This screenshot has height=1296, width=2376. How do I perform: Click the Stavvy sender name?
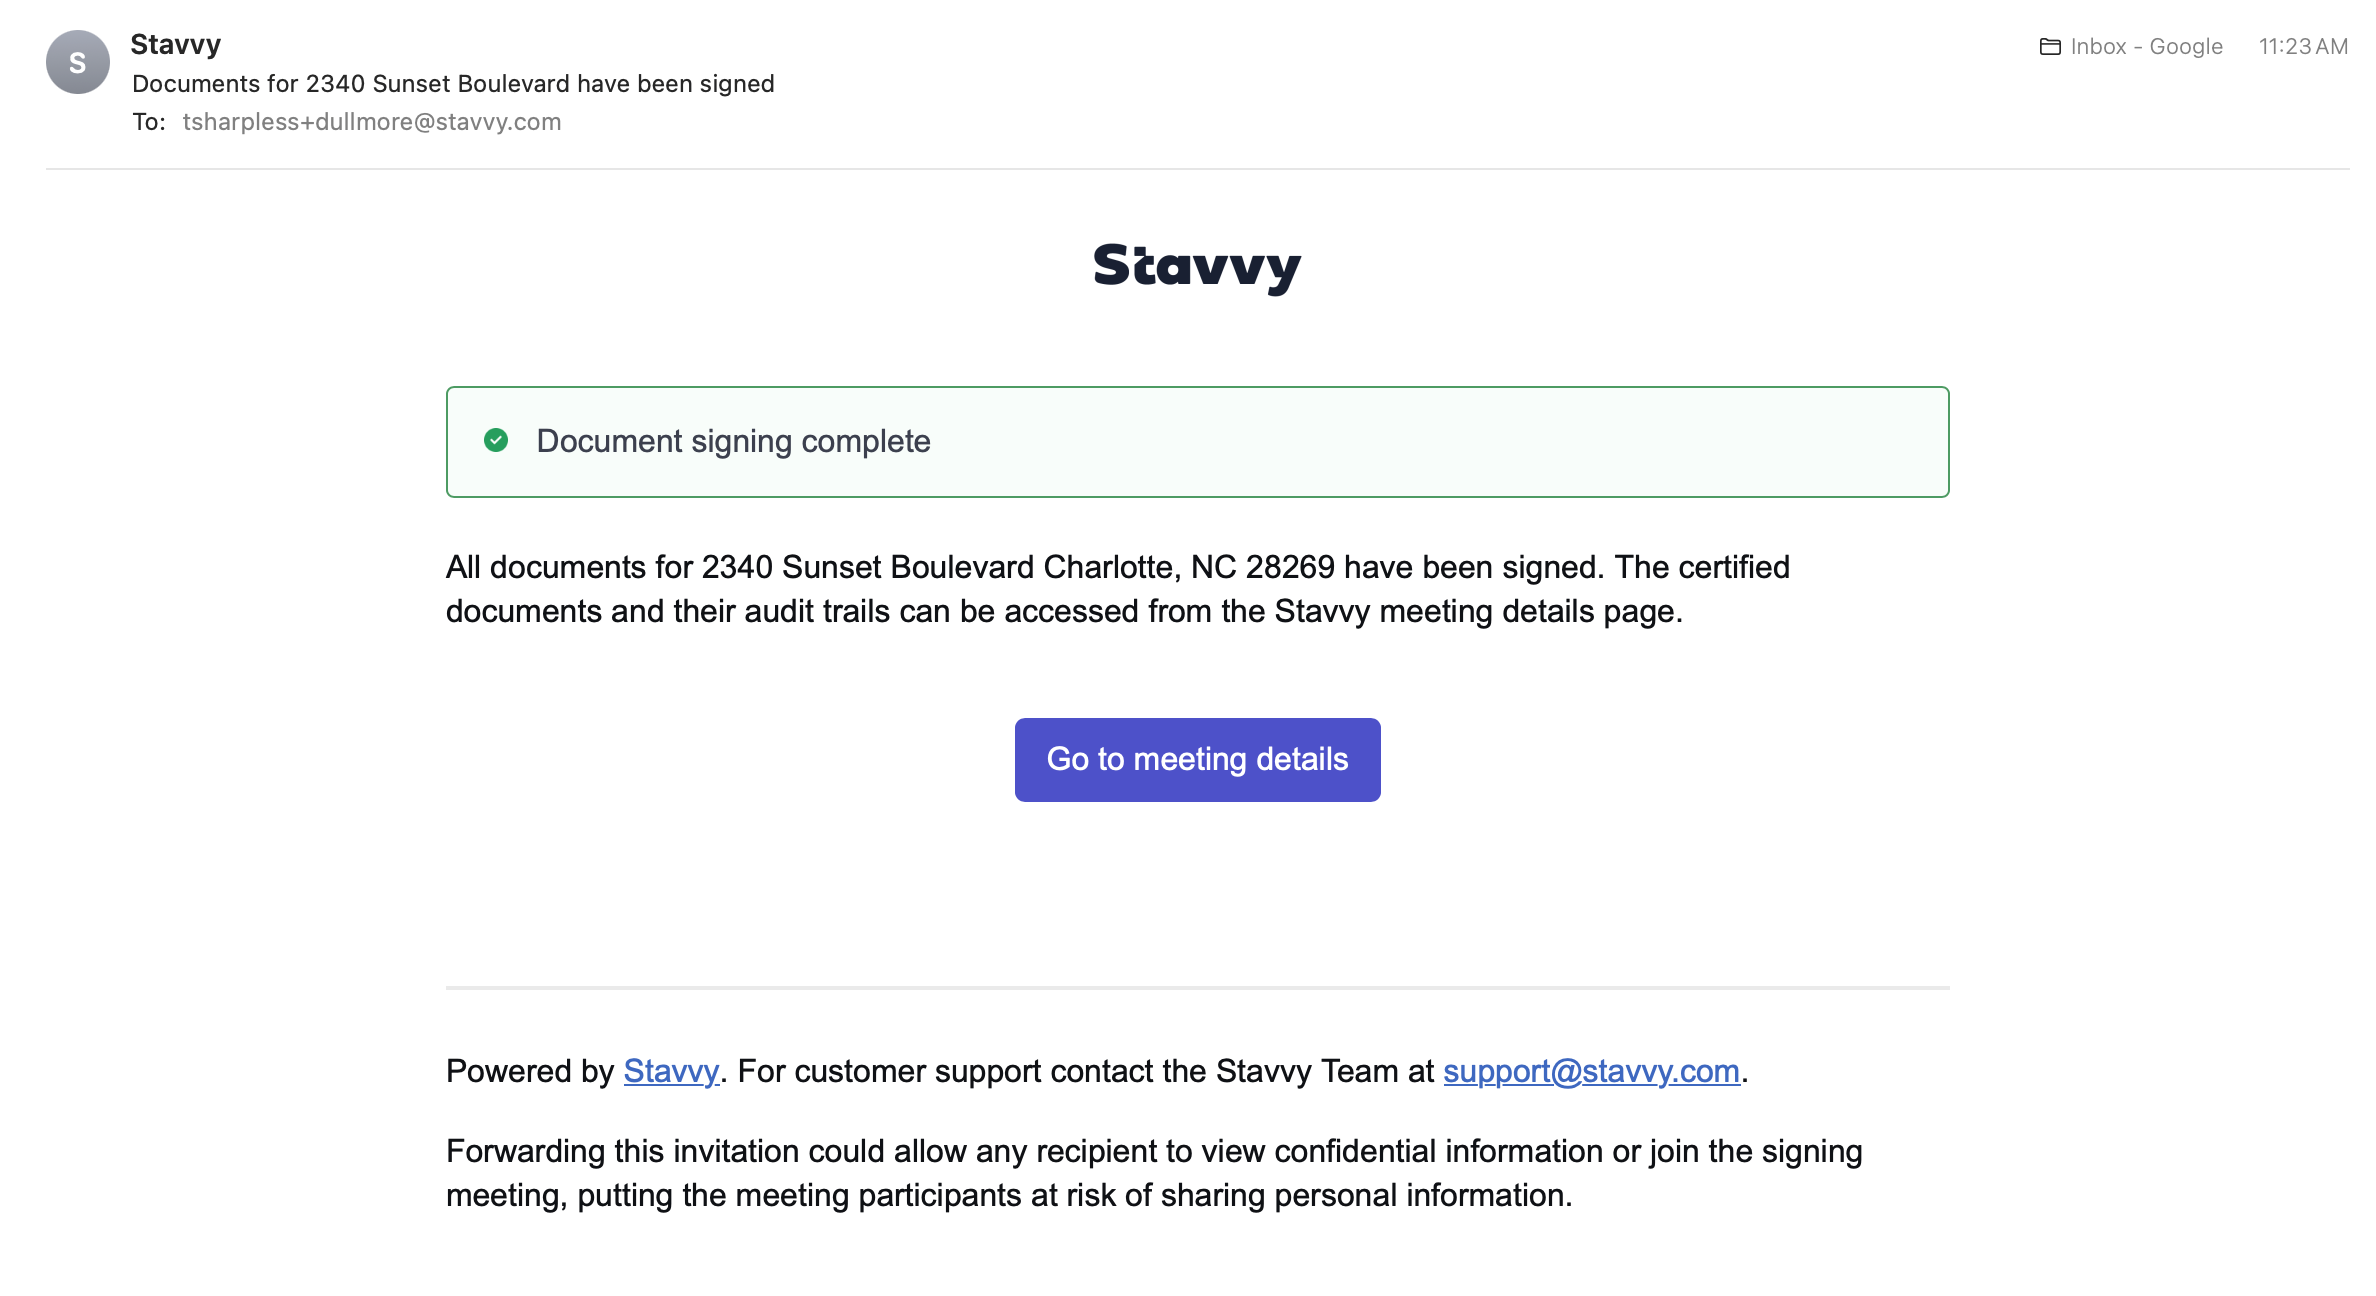tap(176, 44)
